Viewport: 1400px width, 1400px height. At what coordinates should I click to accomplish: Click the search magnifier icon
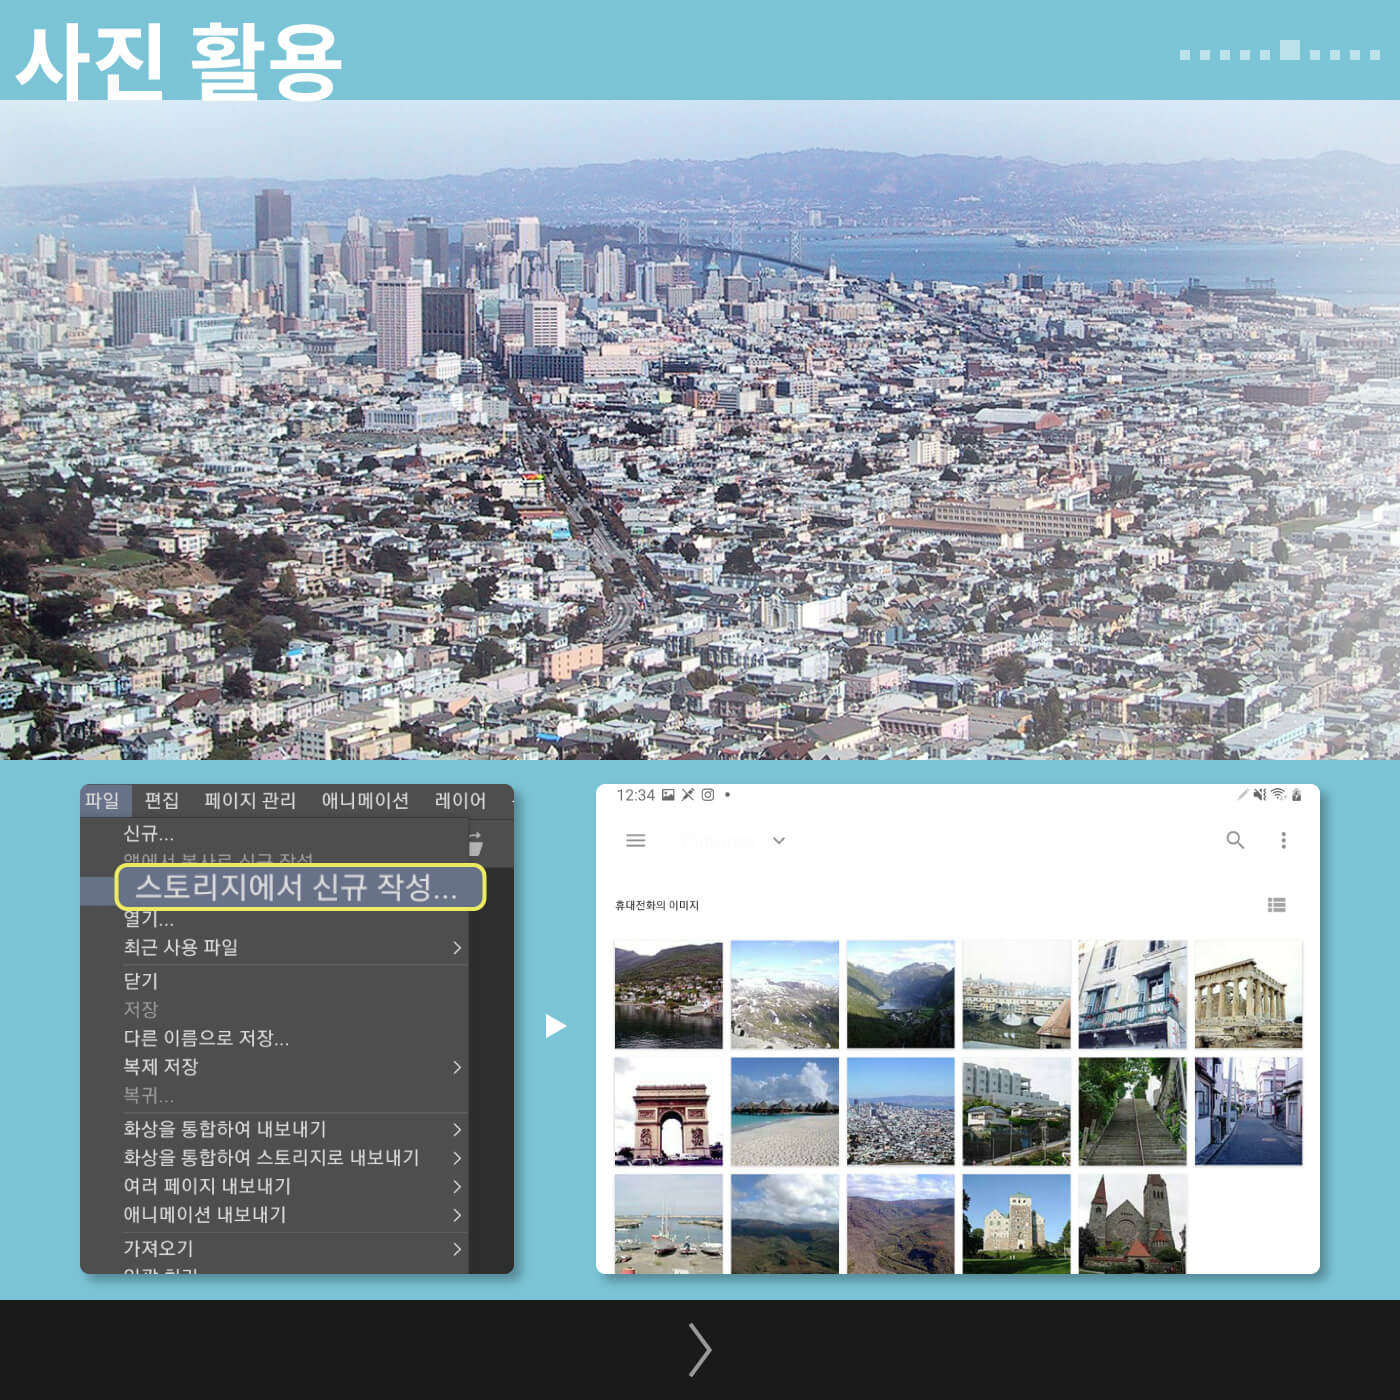point(1235,841)
